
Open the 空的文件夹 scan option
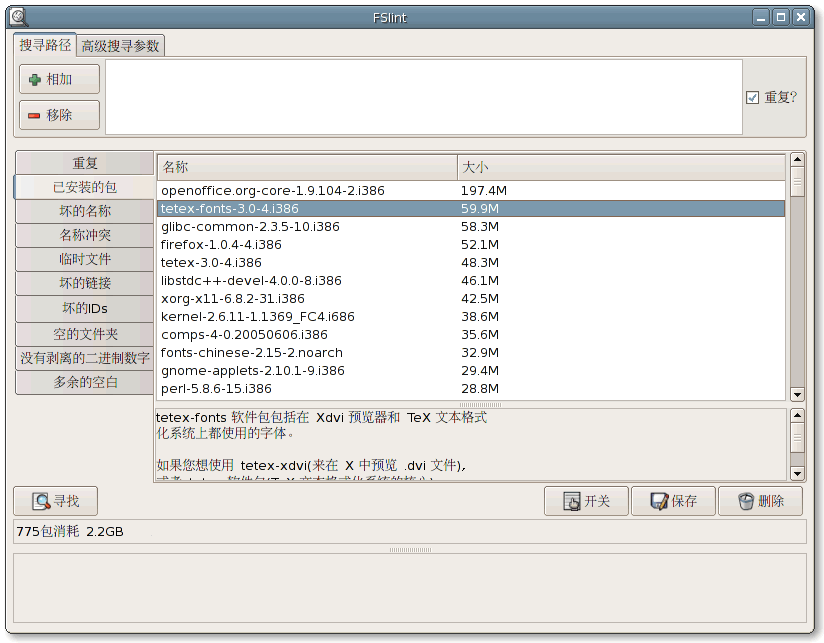click(x=83, y=331)
